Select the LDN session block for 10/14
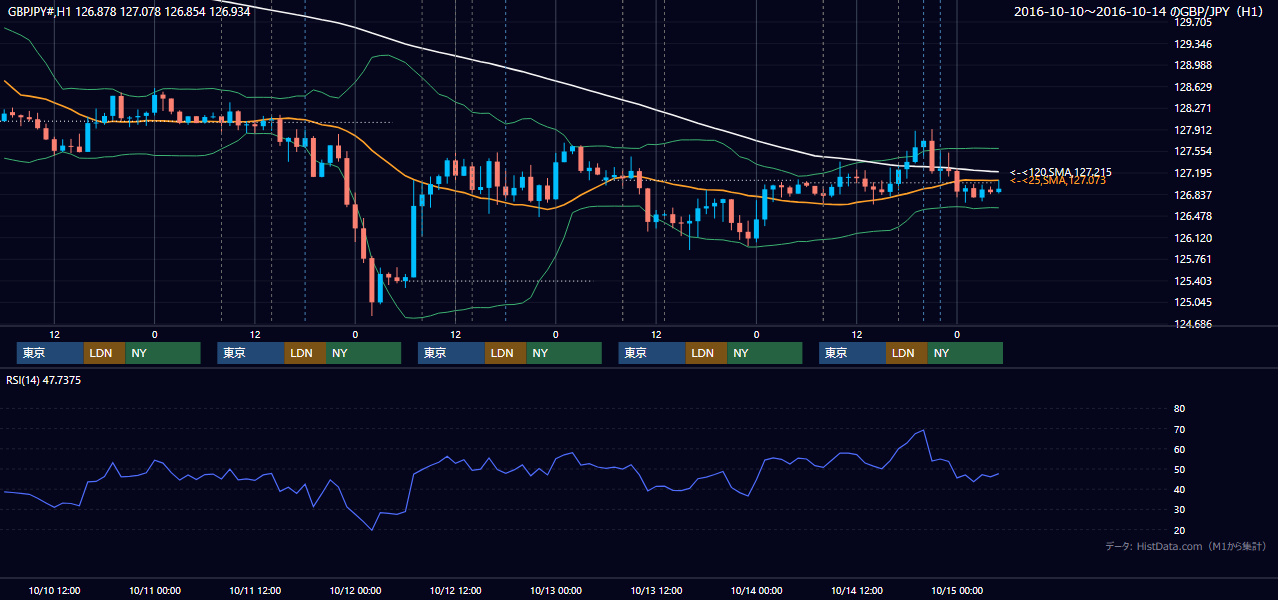Viewport: 1278px width, 600px height. [907, 353]
